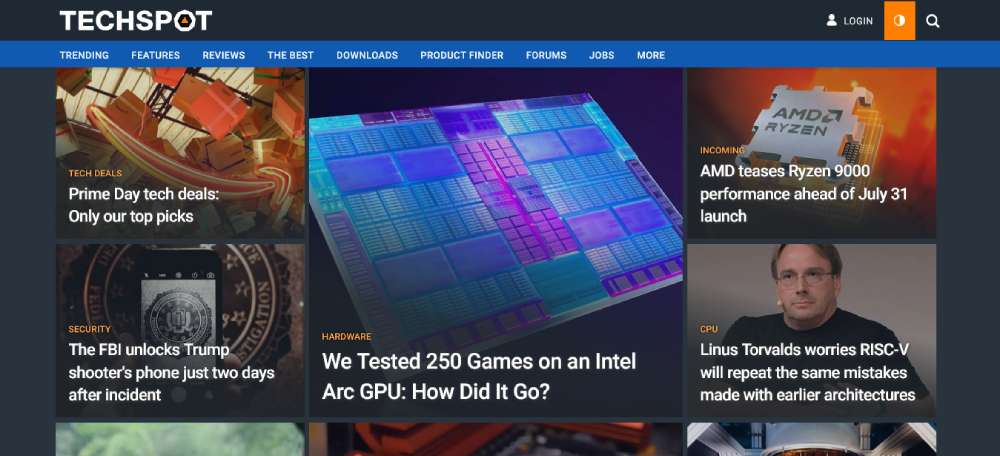Open the Jobs page
This screenshot has width=1000, height=456.
click(601, 55)
